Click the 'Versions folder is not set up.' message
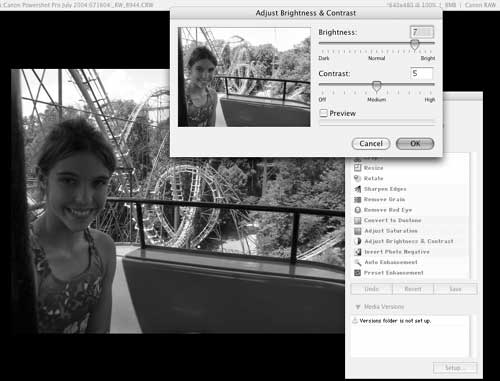This screenshot has height=381, width=500. (395, 321)
